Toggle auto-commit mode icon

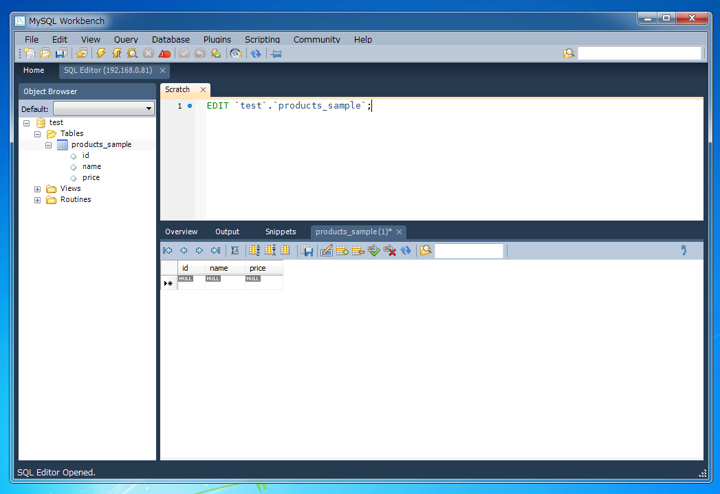(x=216, y=53)
